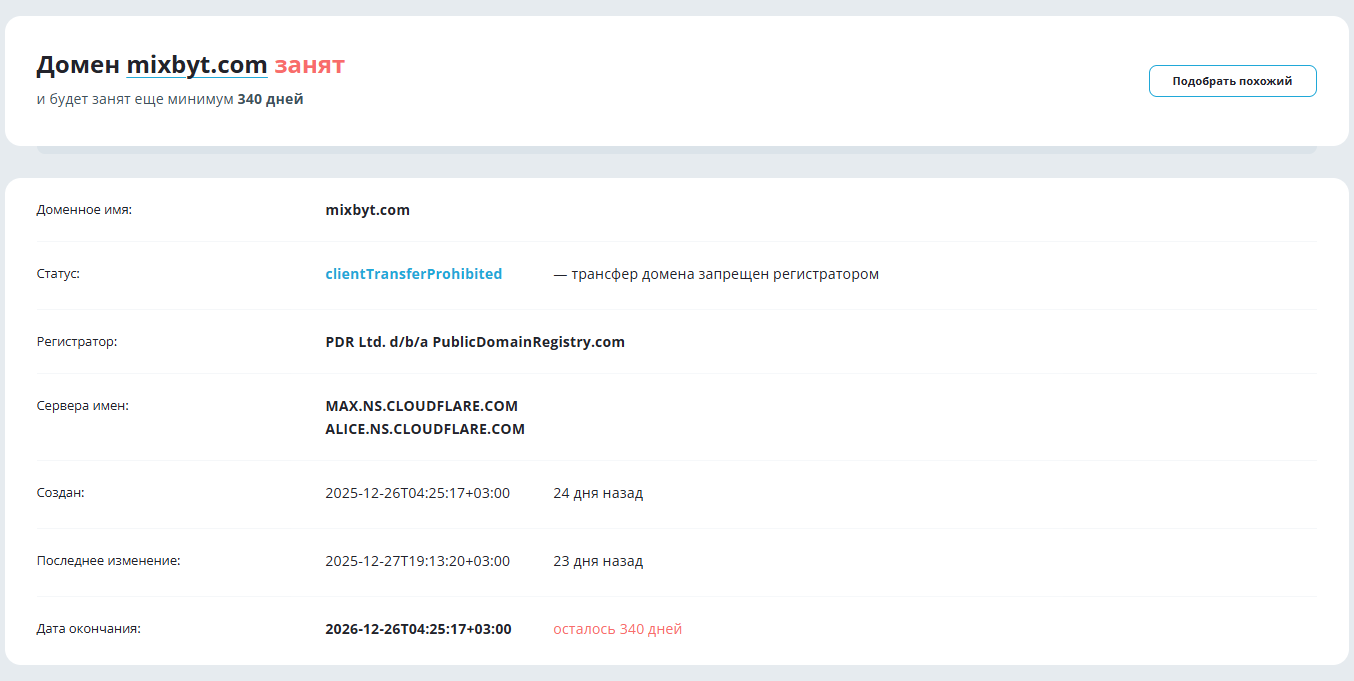Click the last change date 2025-12-27T19:13:20+03:00

(x=418, y=561)
